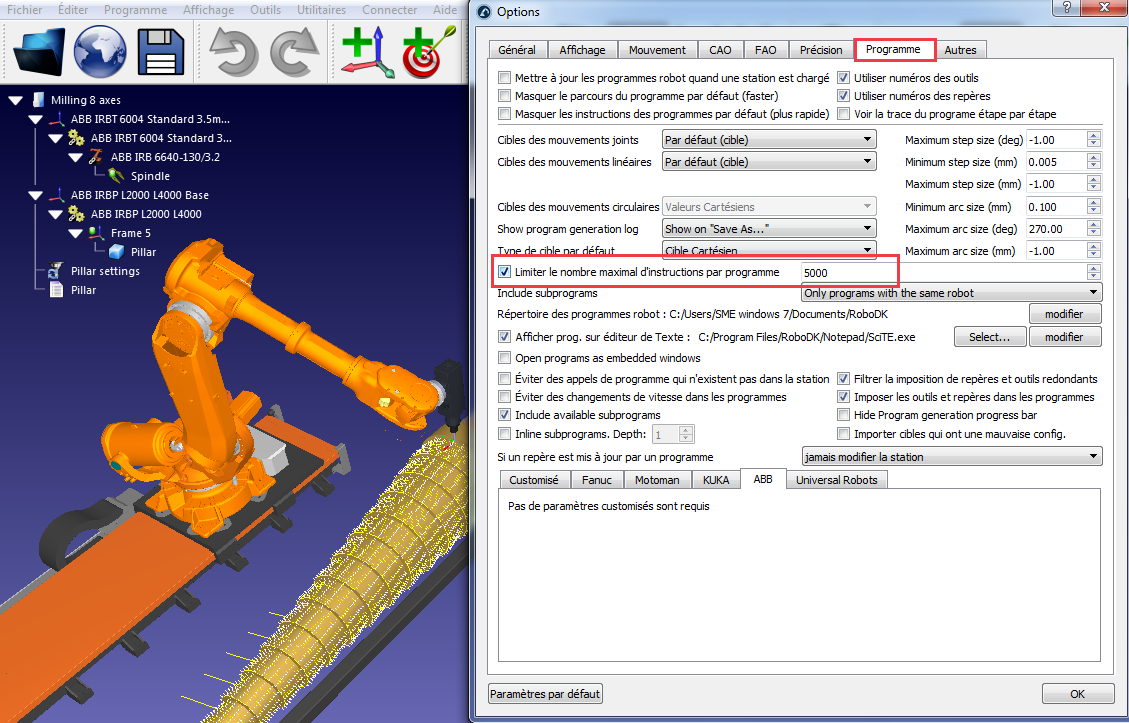Screen dimensions: 1129x723
Task: Enable Open programs as embedded windows
Action: point(505,358)
